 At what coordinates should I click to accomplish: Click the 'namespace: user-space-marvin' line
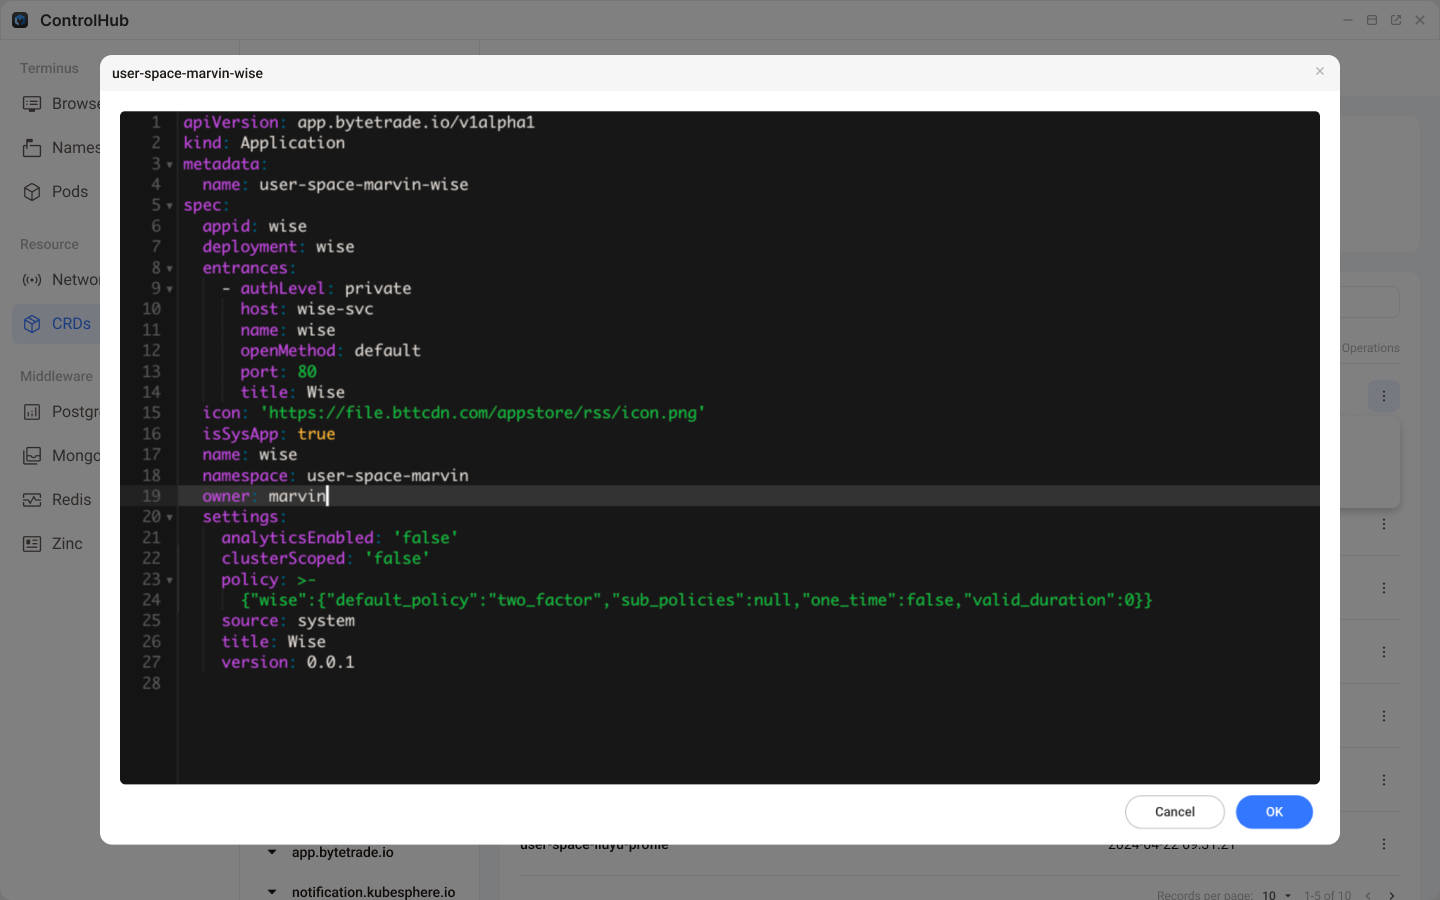pyautogui.click(x=335, y=476)
